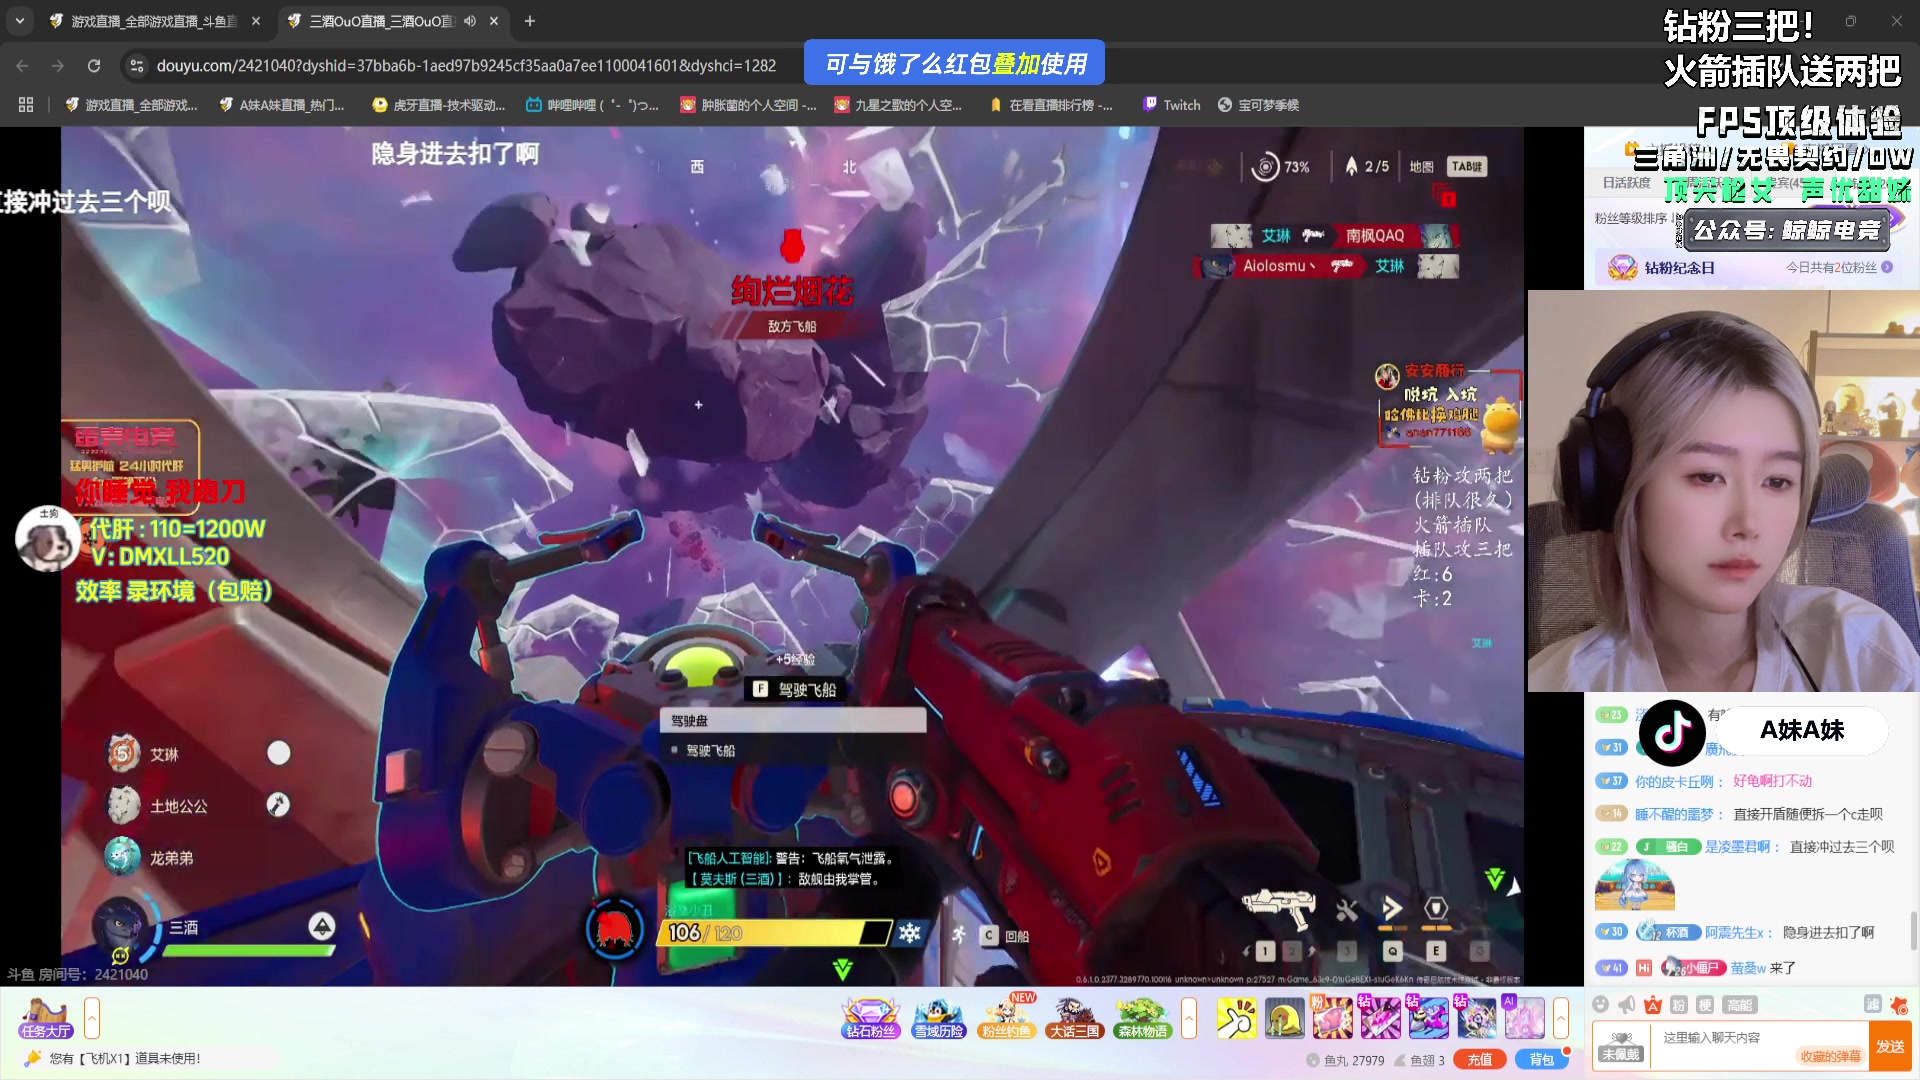Open the 大话三国 activity icon

click(x=1074, y=1018)
